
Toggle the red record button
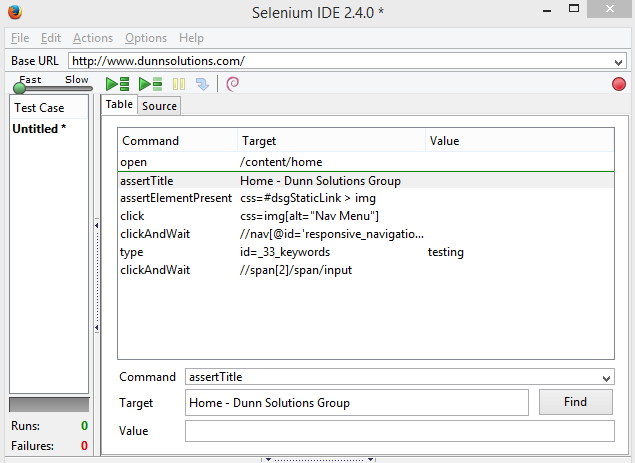[618, 84]
